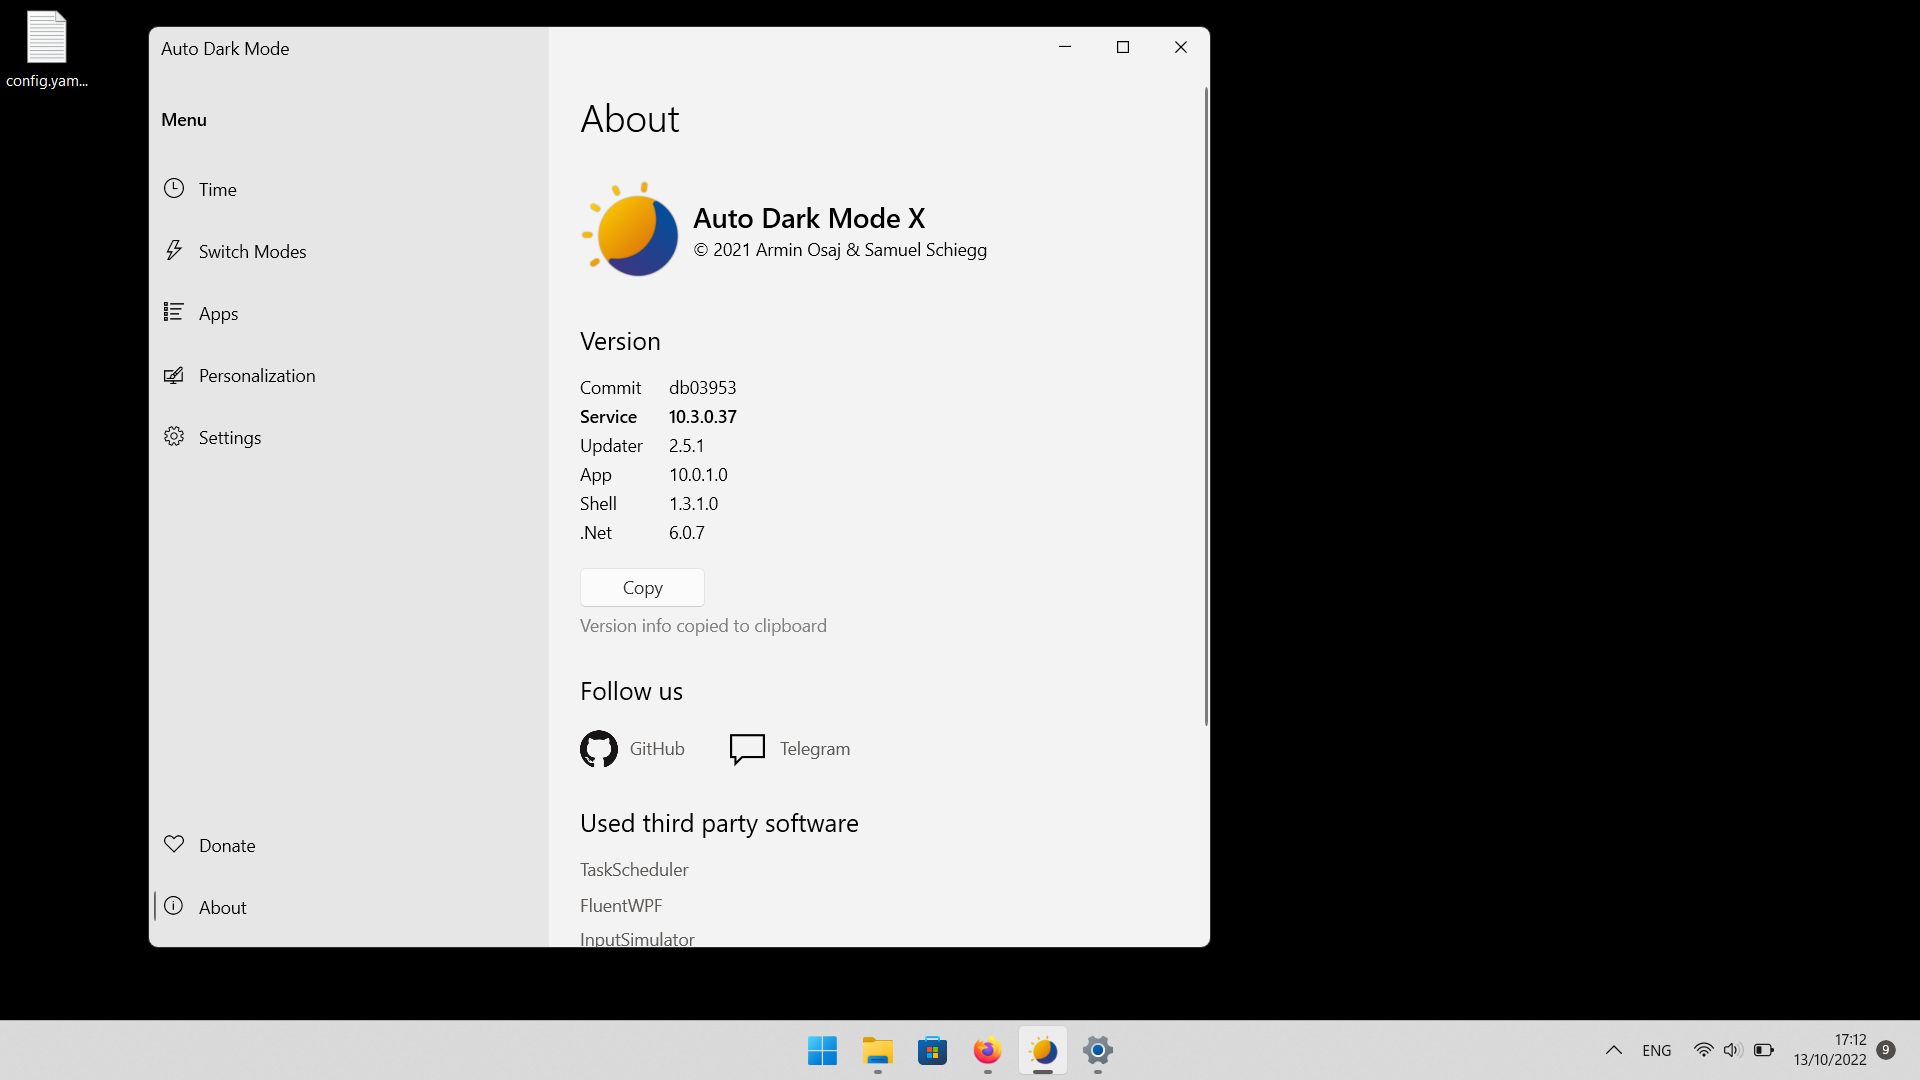
Task: Open the FluentWPF third party link
Action: point(621,905)
